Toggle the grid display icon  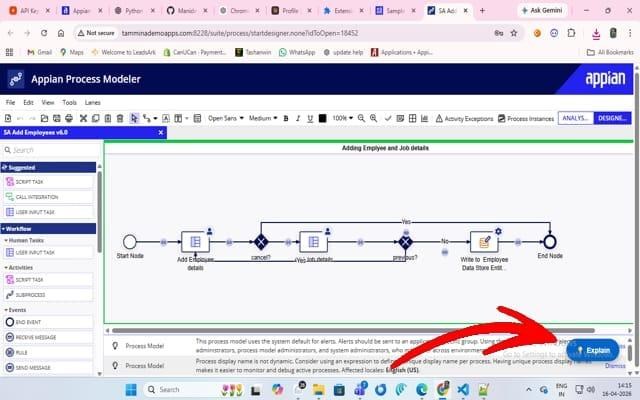(413, 118)
